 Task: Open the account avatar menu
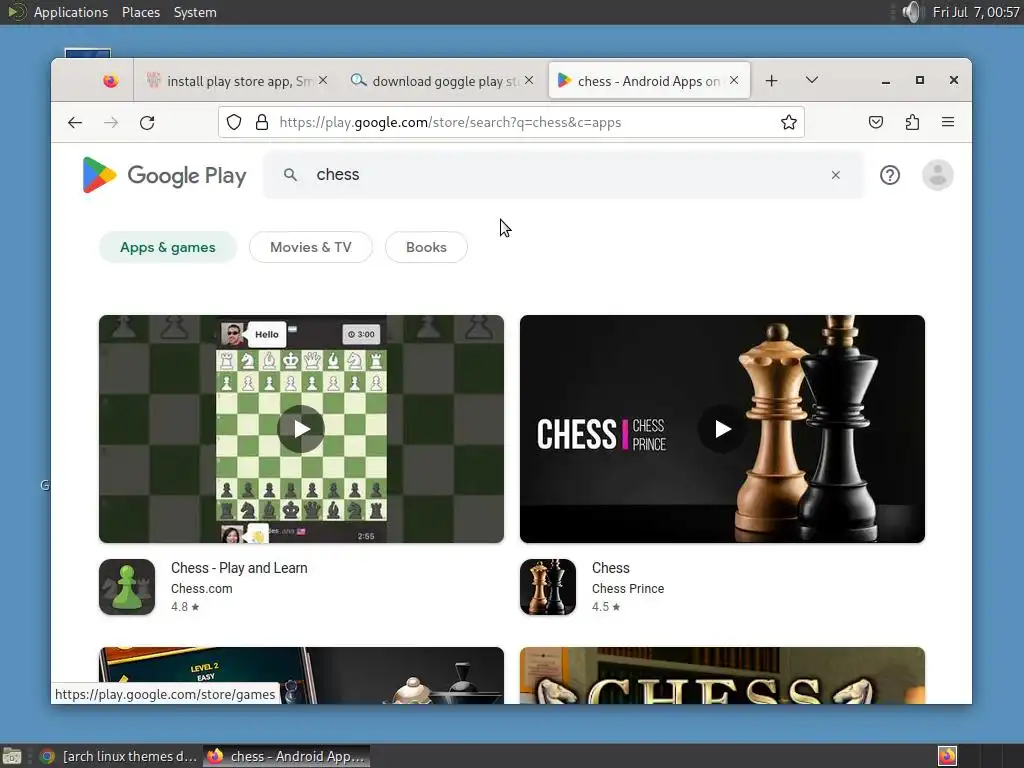point(937,175)
